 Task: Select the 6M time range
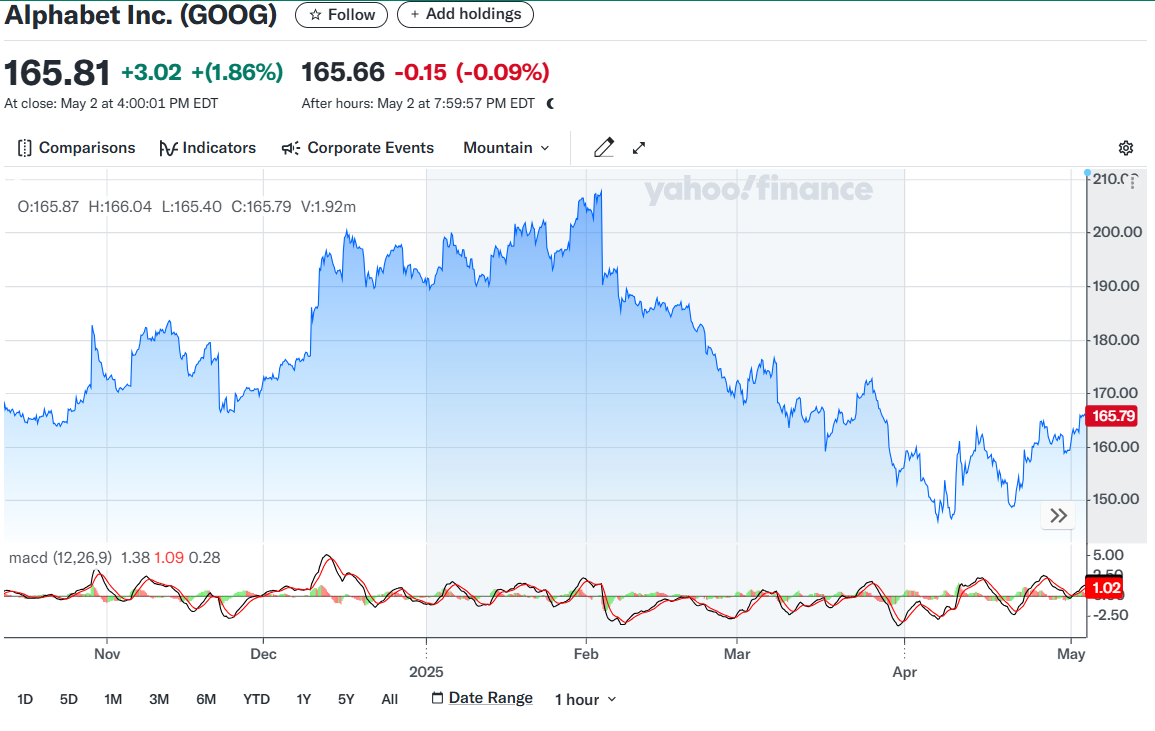pos(206,699)
